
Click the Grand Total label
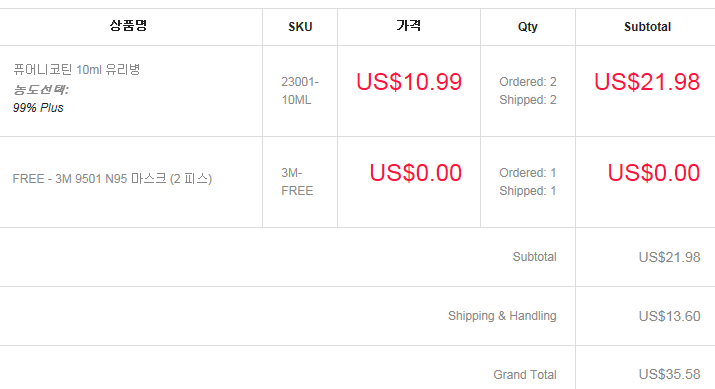(x=525, y=375)
